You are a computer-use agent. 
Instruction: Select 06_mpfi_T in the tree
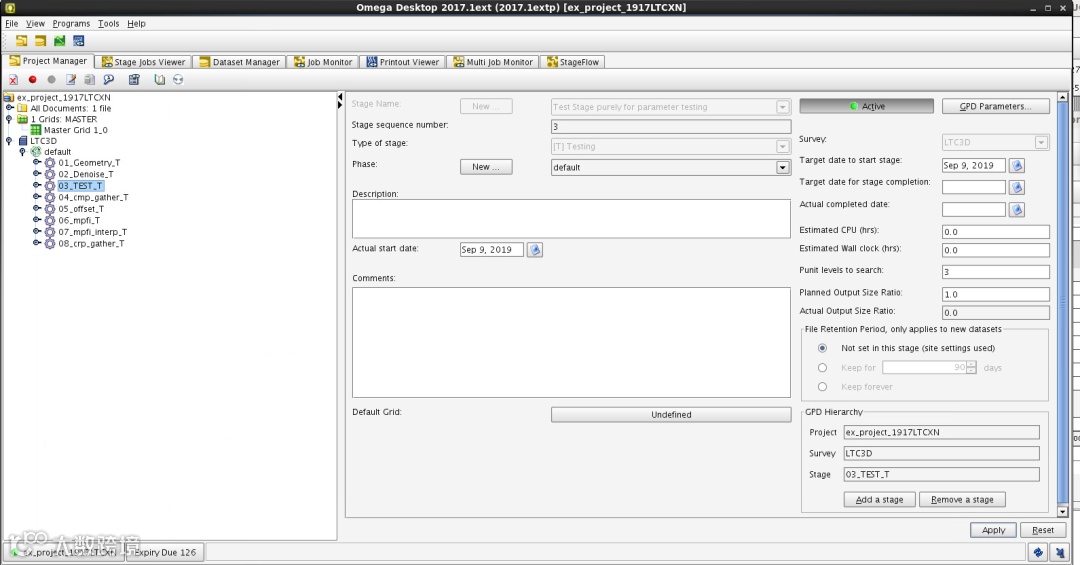(79, 220)
